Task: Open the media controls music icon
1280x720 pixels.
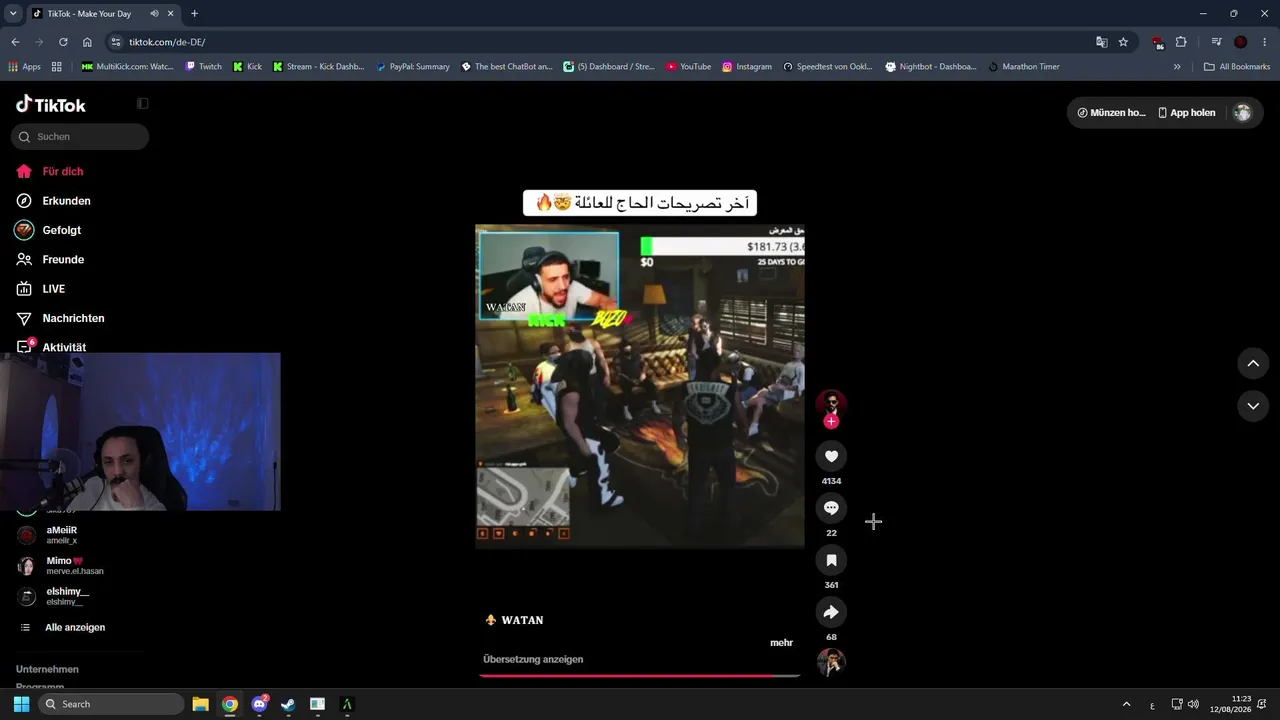Action: [x=1216, y=42]
